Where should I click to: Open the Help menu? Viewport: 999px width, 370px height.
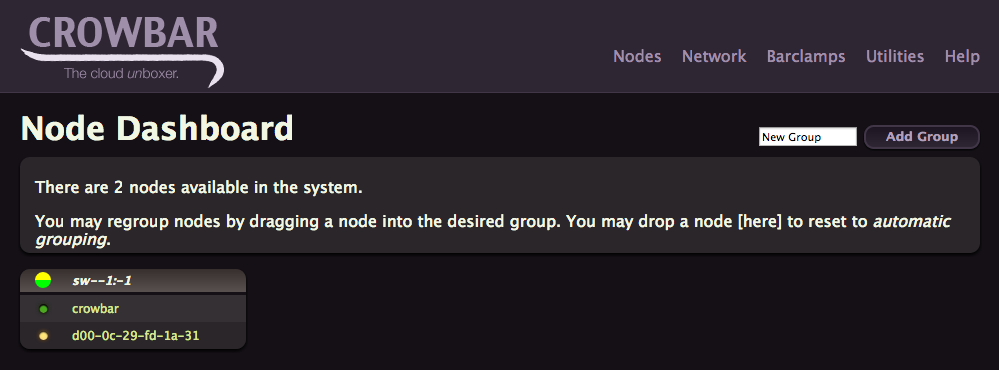click(x=962, y=57)
